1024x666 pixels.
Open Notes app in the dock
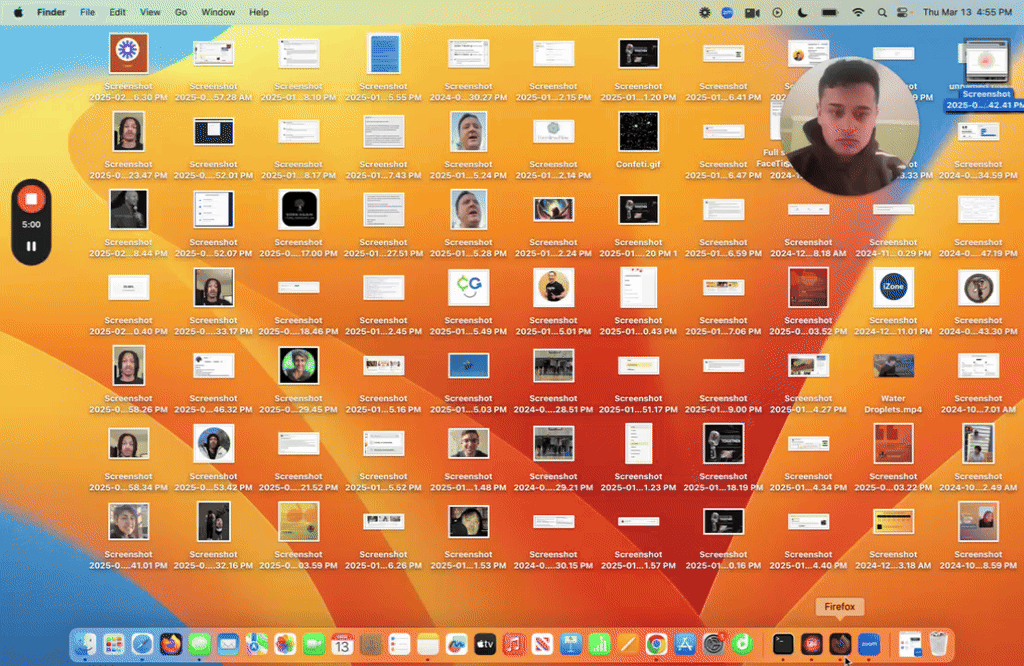(x=428, y=644)
